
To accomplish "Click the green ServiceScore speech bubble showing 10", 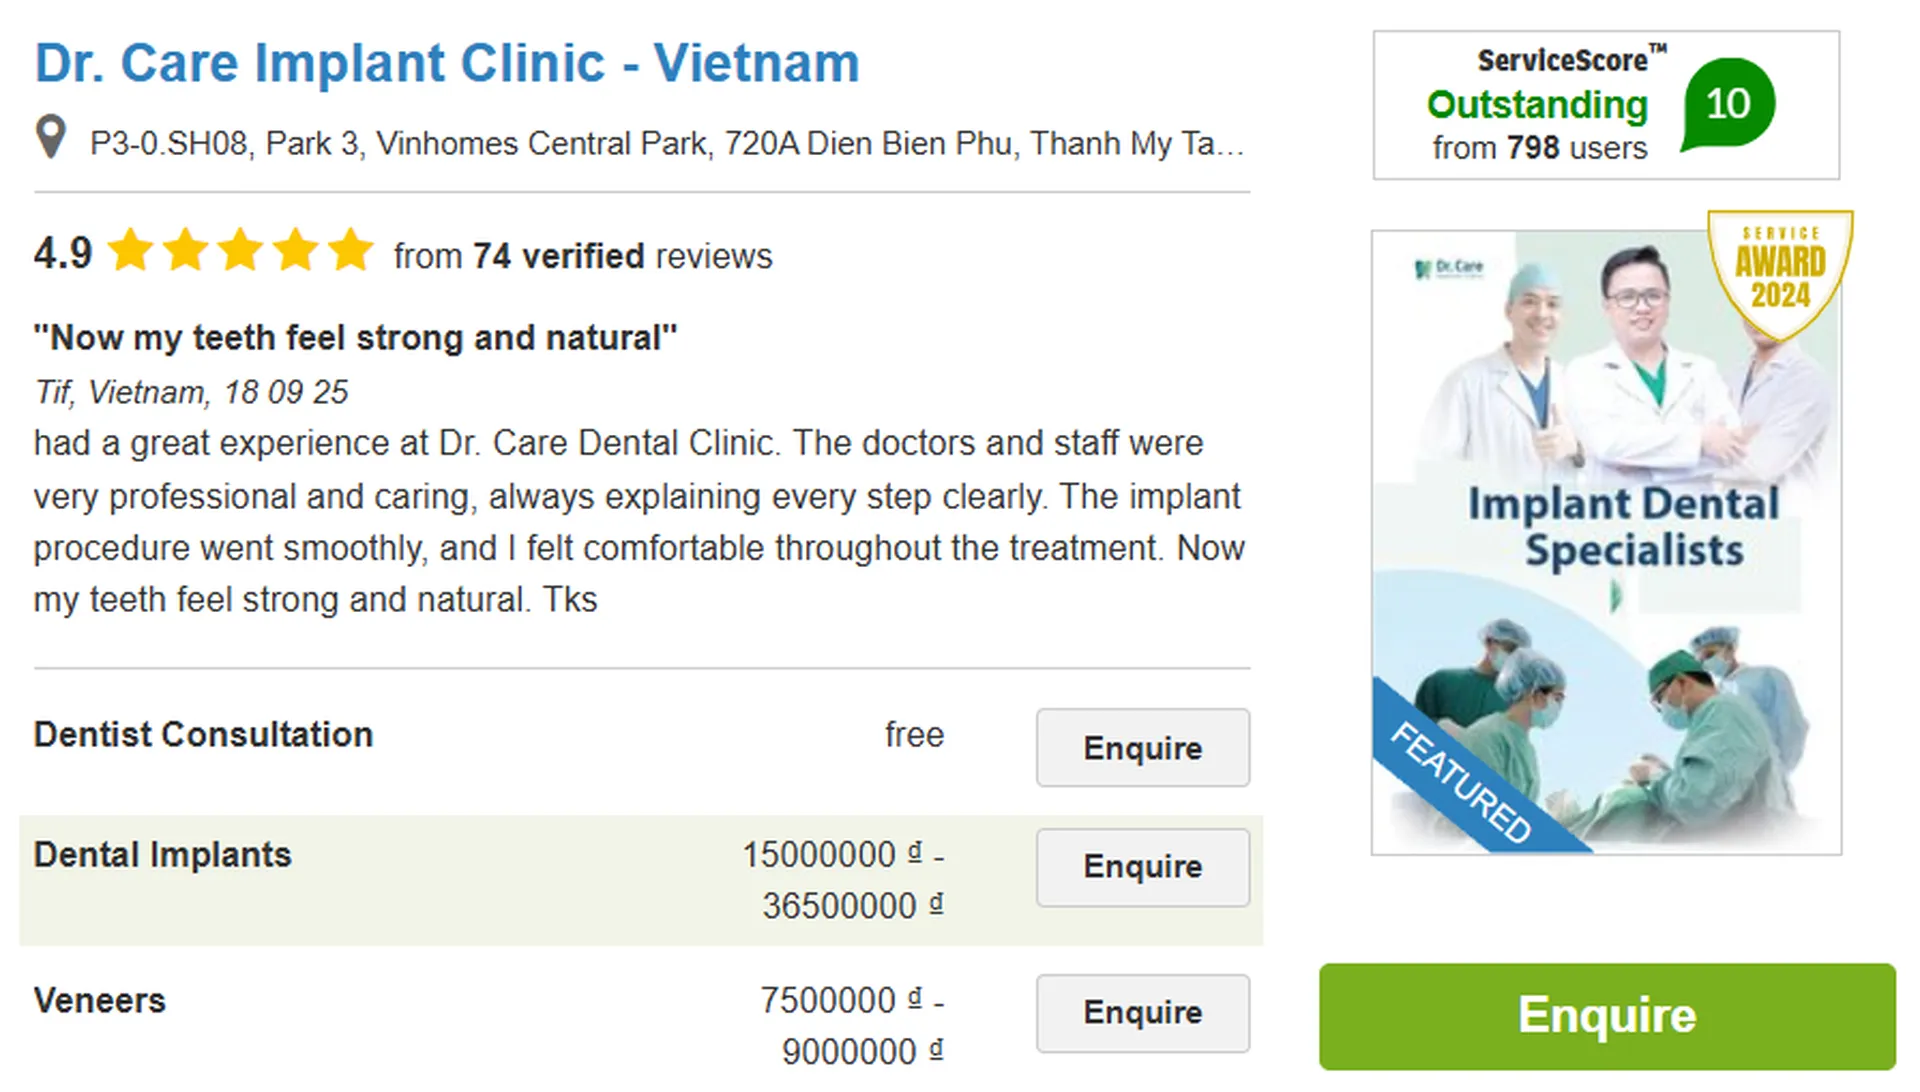I will coord(1727,103).
